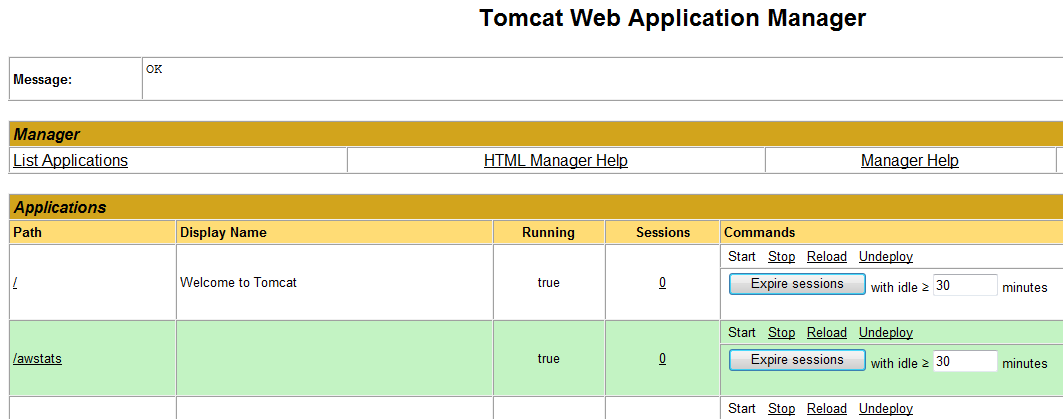Click the sessions count 0 for /awstats

click(662, 359)
